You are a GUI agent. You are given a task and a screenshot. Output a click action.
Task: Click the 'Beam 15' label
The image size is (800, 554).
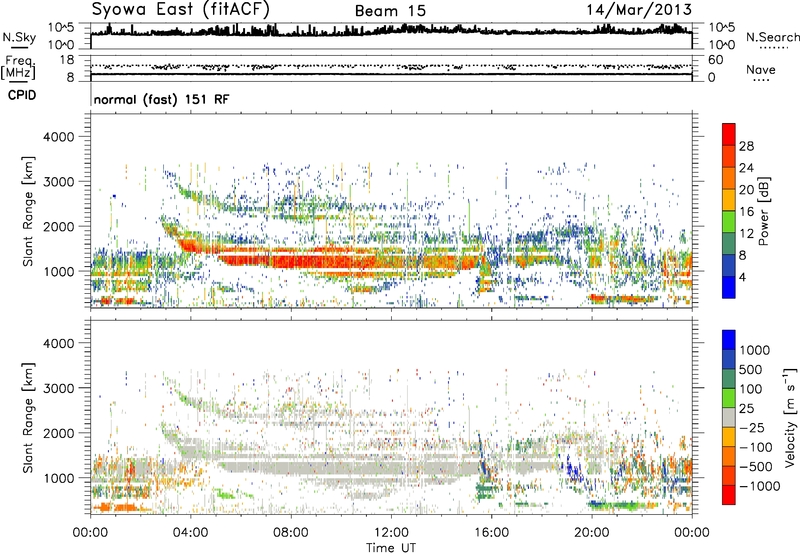(x=390, y=11)
